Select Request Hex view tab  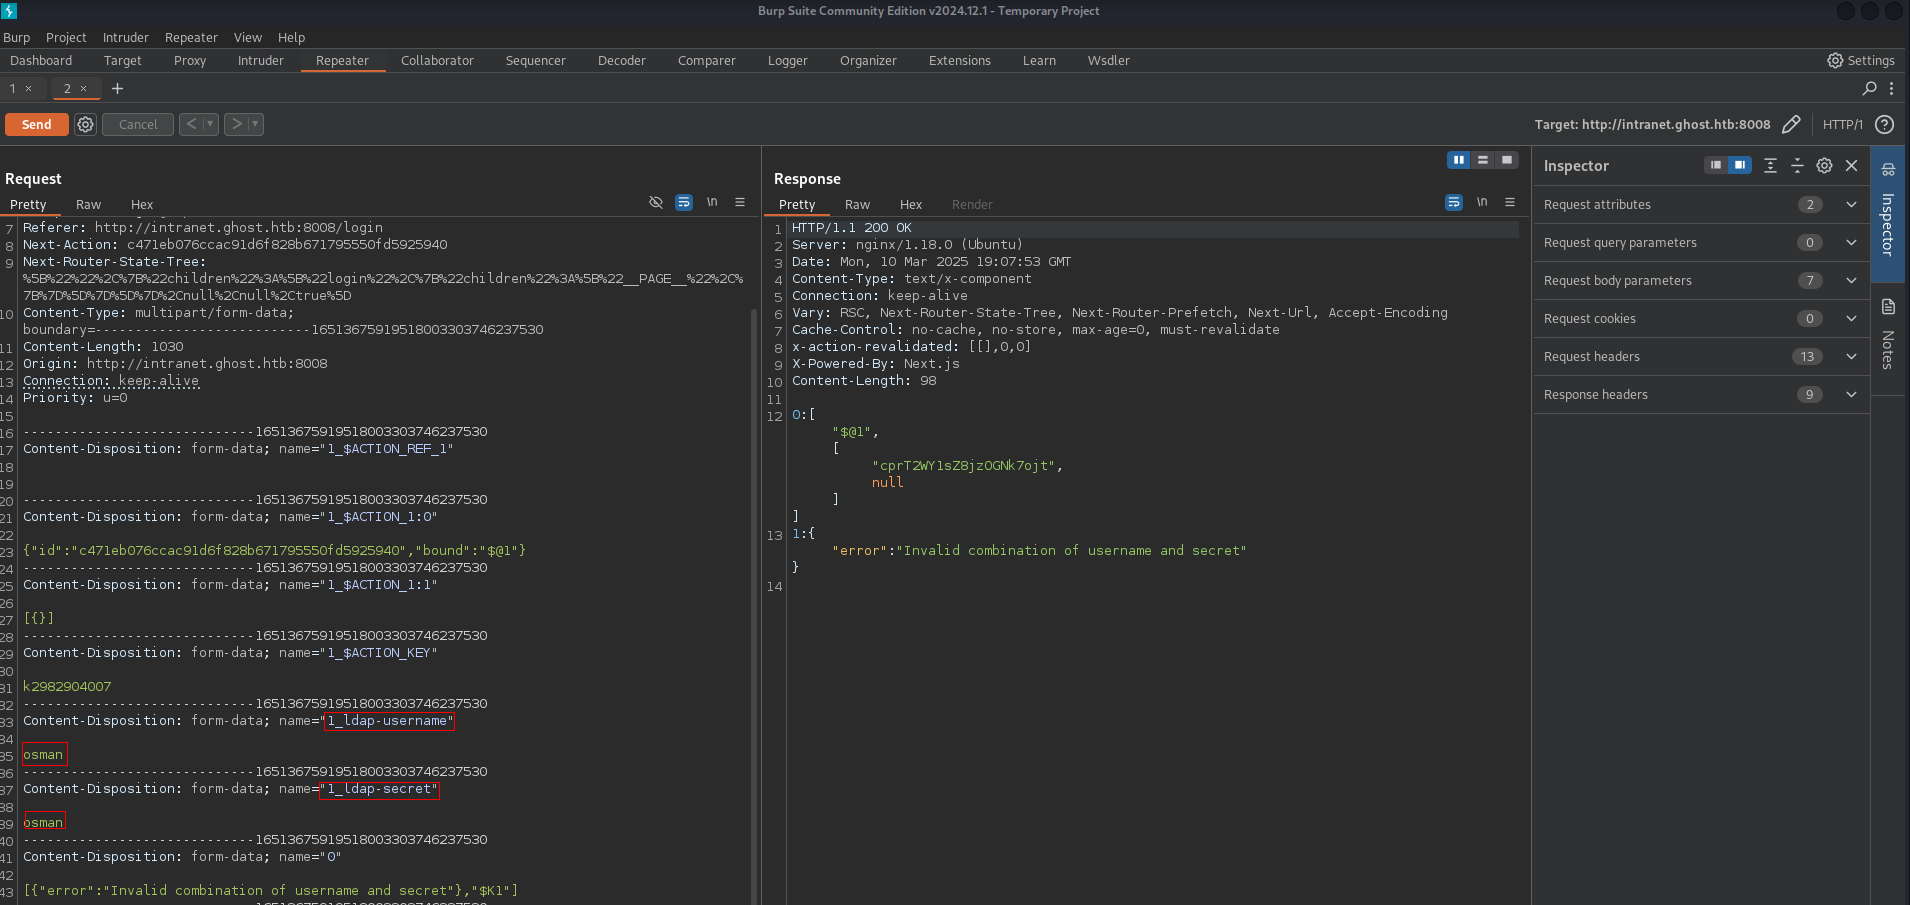tap(142, 205)
